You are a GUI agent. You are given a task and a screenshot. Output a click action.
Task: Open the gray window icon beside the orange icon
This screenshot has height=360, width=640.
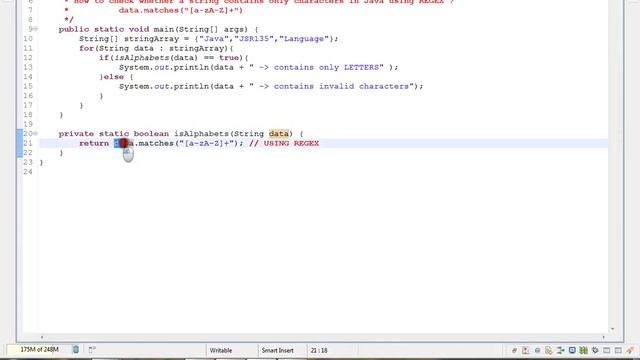618,350
